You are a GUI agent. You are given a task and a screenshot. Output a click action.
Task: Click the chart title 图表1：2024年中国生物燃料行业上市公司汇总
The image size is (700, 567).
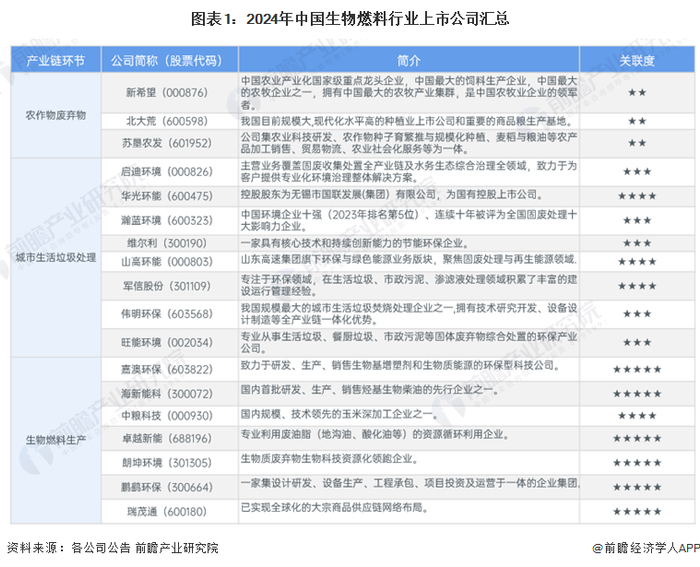pyautogui.click(x=350, y=20)
